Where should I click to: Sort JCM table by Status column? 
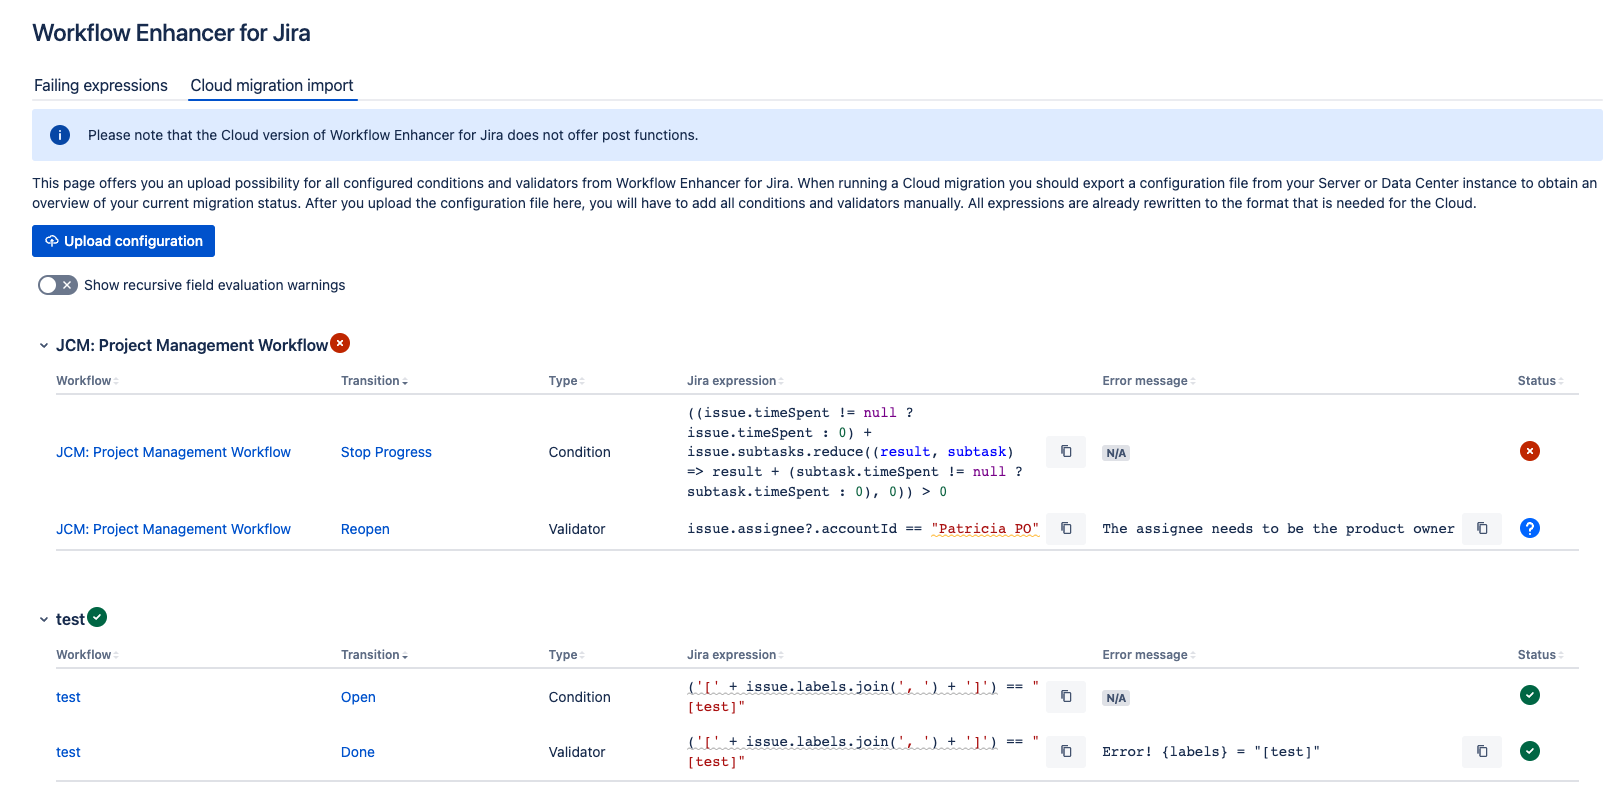pyautogui.click(x=1540, y=381)
